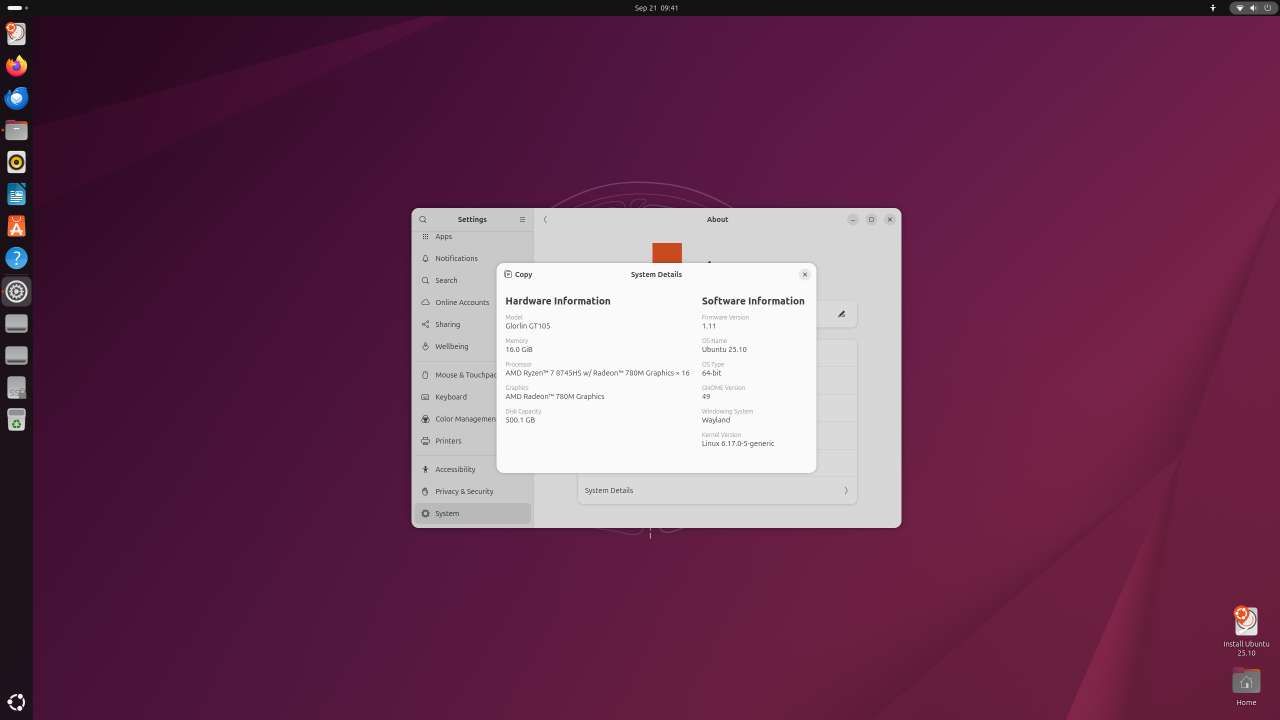This screenshot has height=720, width=1280.
Task: Open the Trash from the dock
Action: pos(16,420)
